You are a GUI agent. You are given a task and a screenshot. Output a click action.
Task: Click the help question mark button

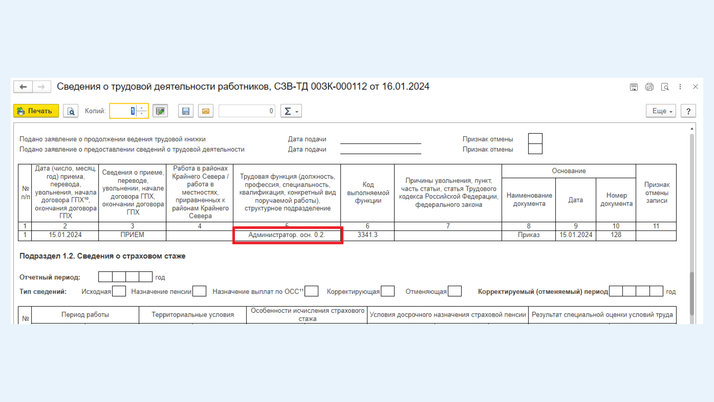(x=688, y=111)
